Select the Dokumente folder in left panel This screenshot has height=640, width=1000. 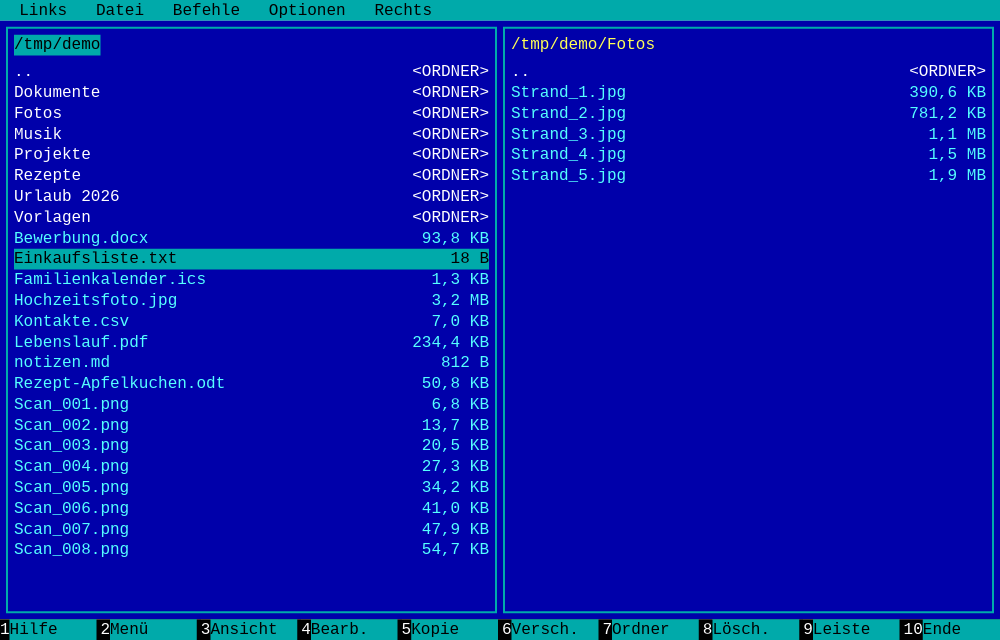(251, 92)
